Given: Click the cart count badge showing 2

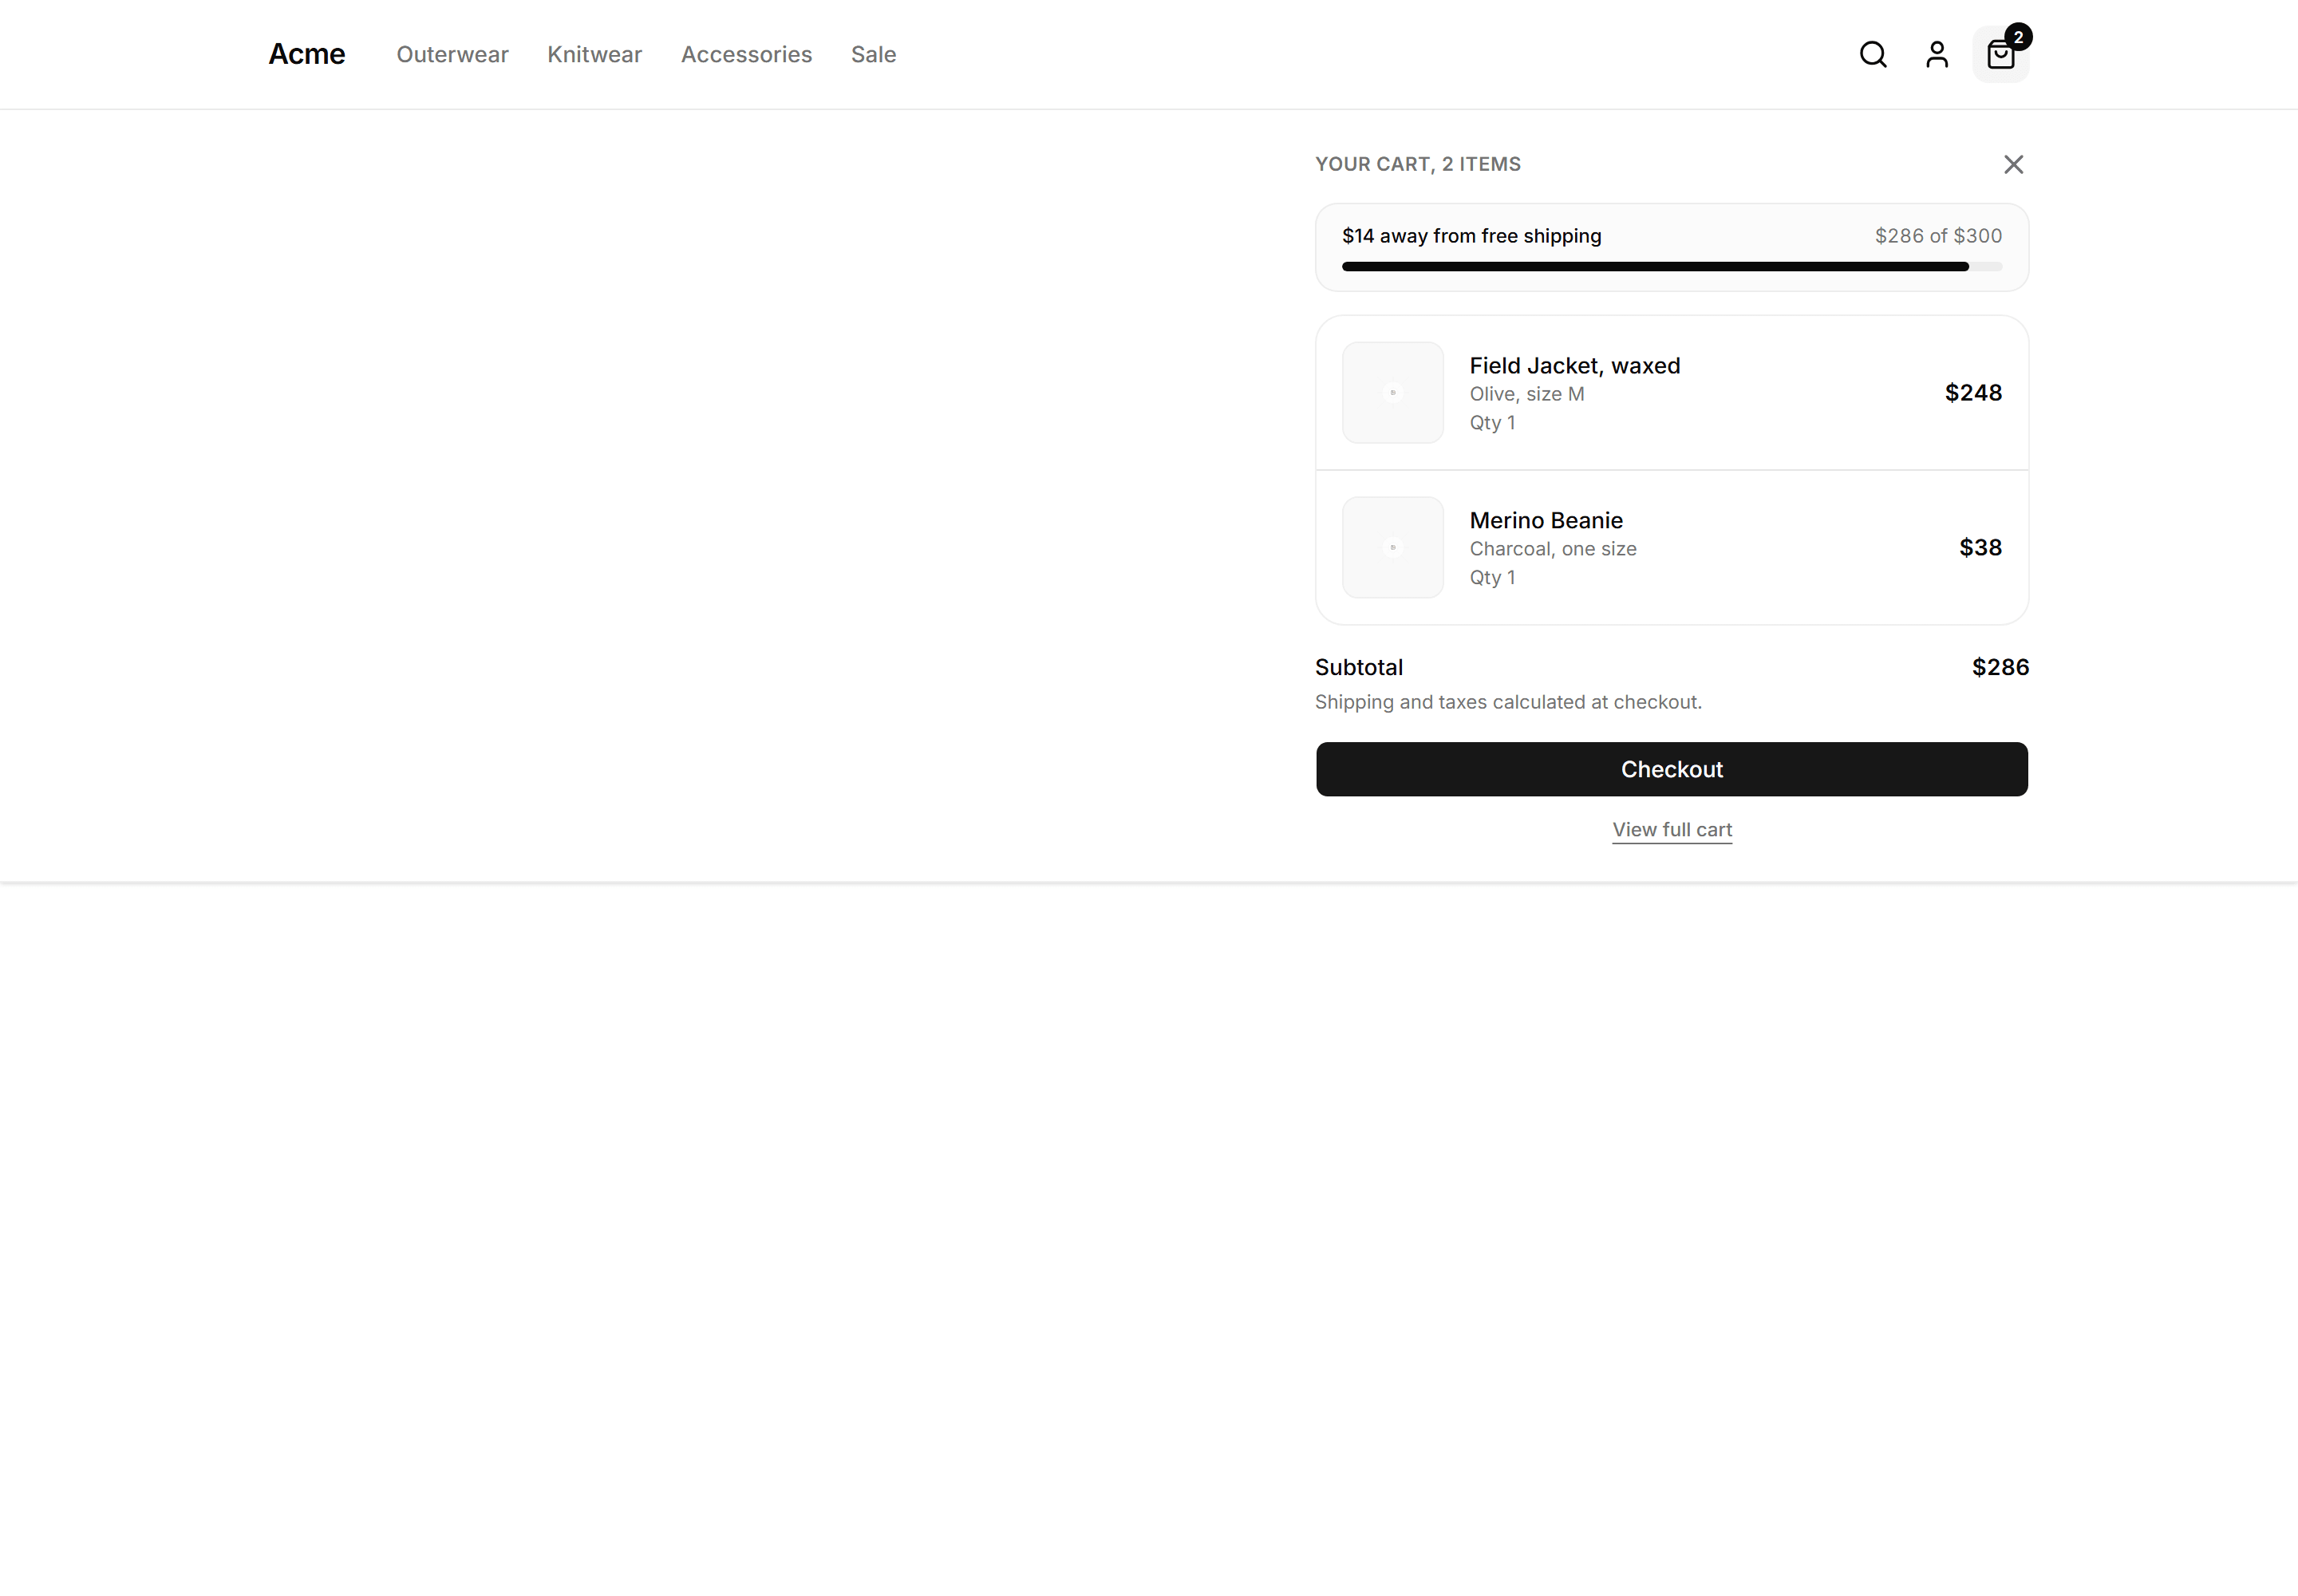Looking at the screenshot, I should click(2018, 37).
